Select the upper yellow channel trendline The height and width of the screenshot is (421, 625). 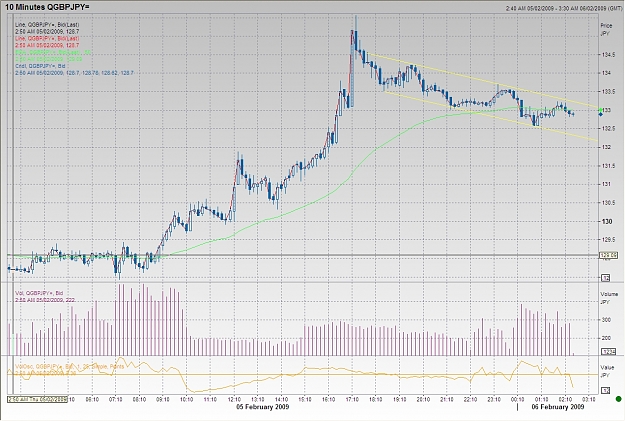(x=482, y=81)
